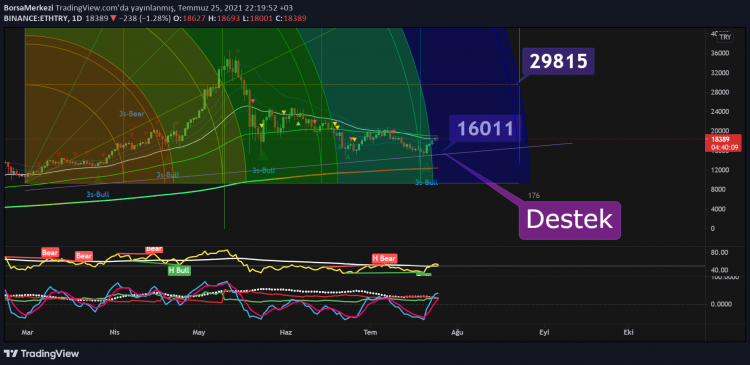Click the green H Bull divergence label
Image resolution: width=750 pixels, height=365 pixels.
coord(179,271)
